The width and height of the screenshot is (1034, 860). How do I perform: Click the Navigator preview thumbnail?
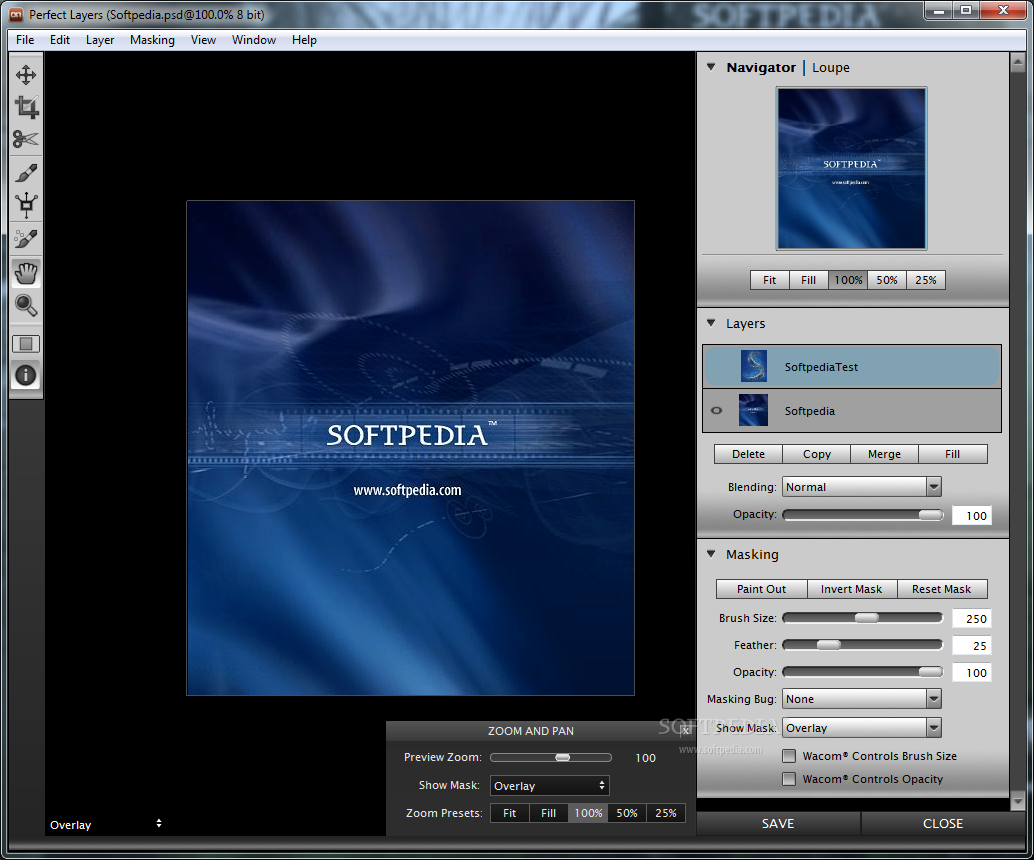(x=851, y=168)
